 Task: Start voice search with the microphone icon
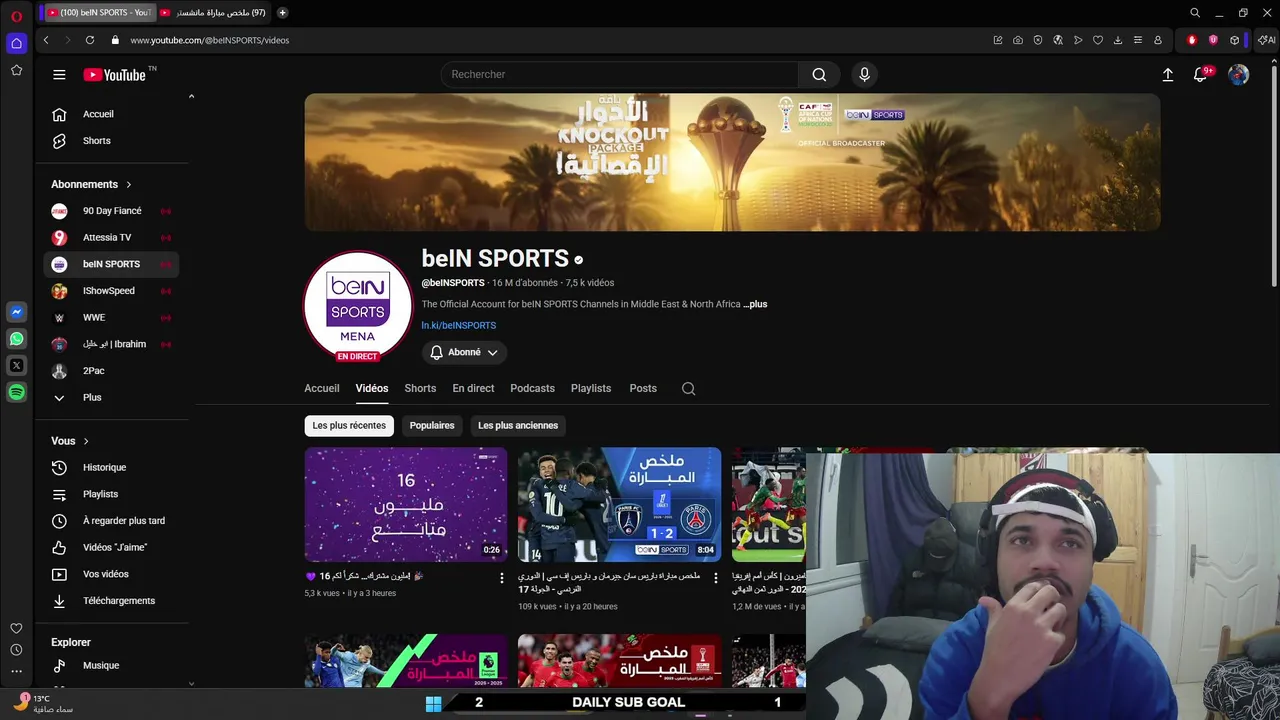coord(865,74)
